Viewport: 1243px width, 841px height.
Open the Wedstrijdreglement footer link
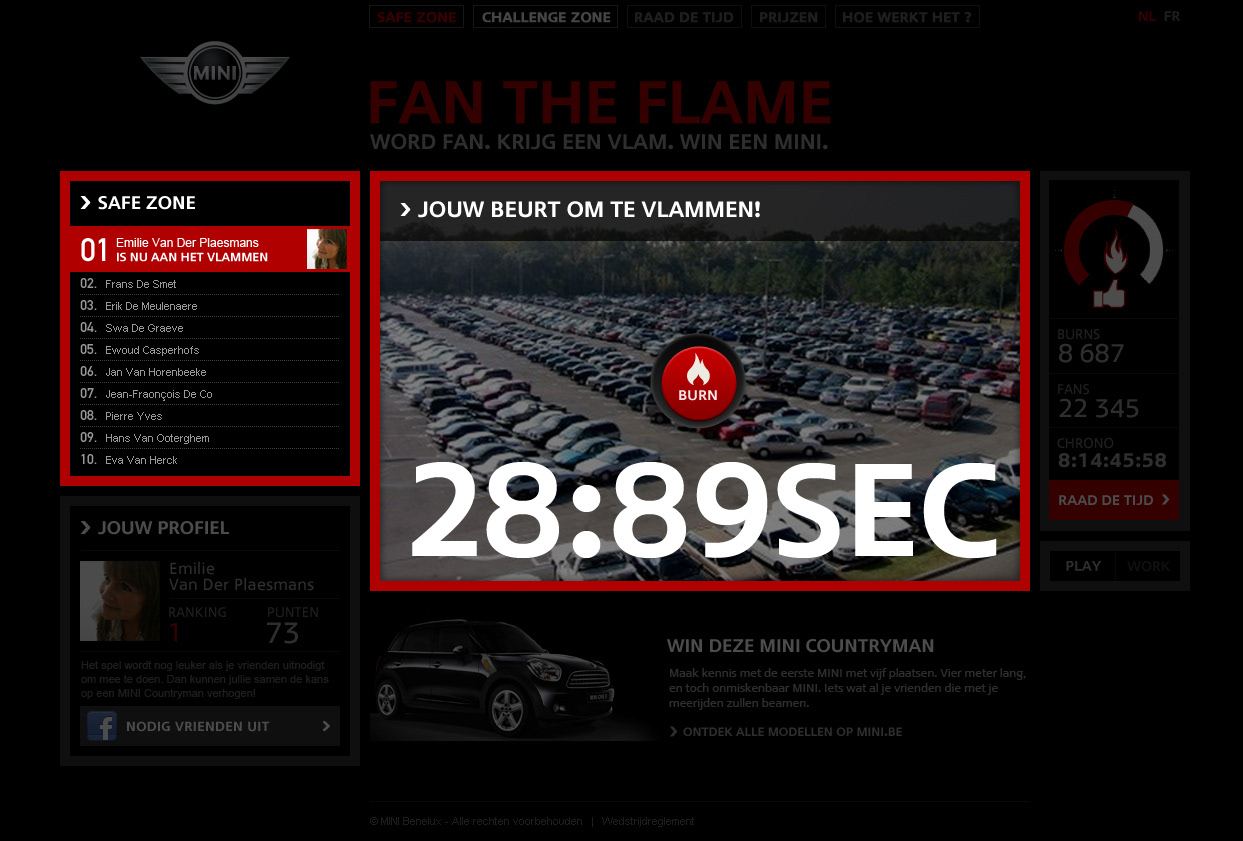click(648, 821)
